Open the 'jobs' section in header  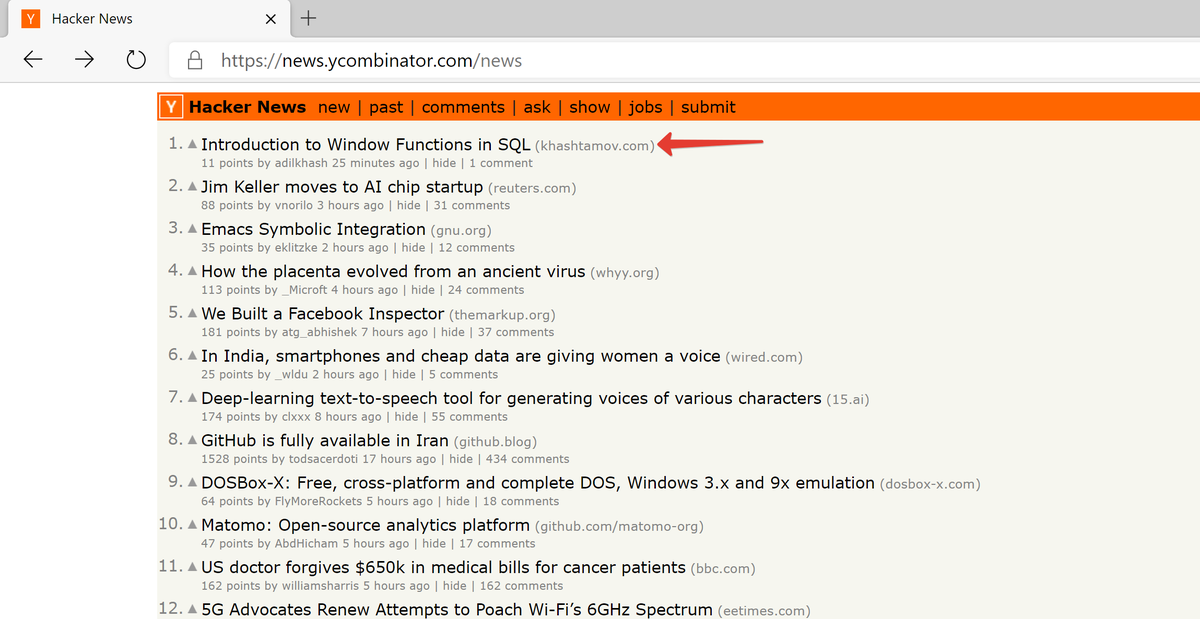point(646,107)
